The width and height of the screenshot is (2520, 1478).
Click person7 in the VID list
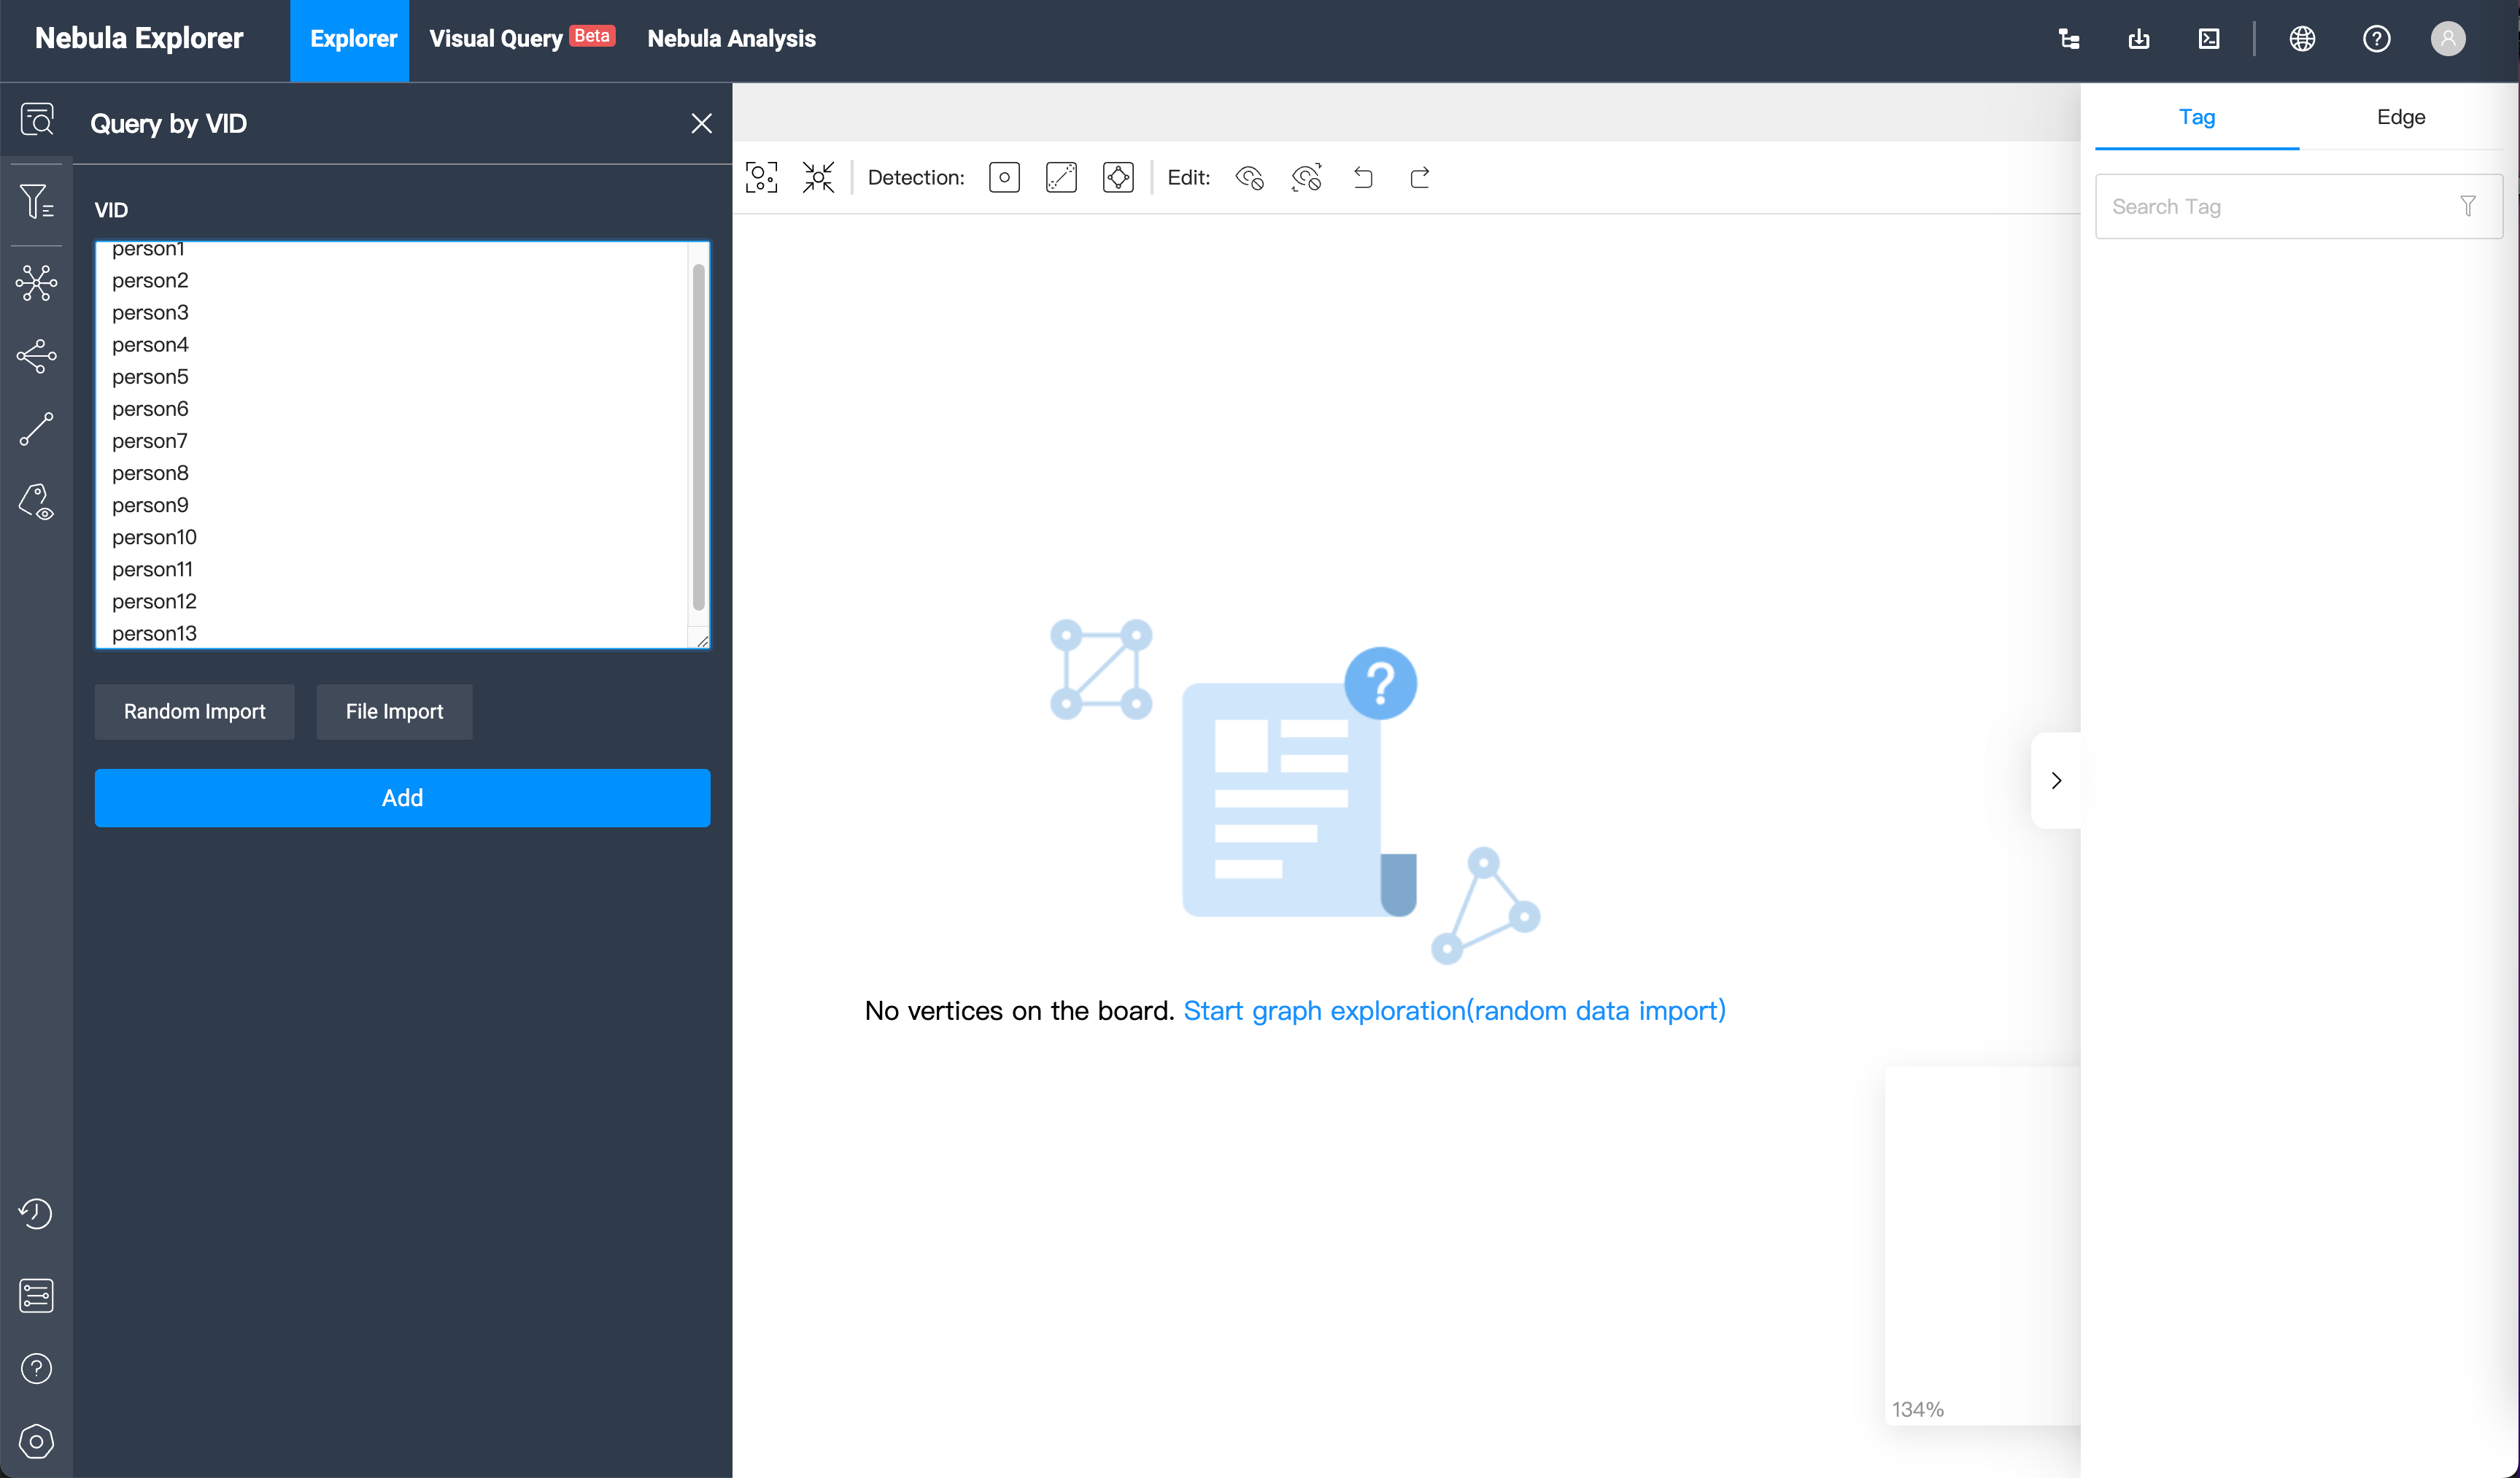150,441
